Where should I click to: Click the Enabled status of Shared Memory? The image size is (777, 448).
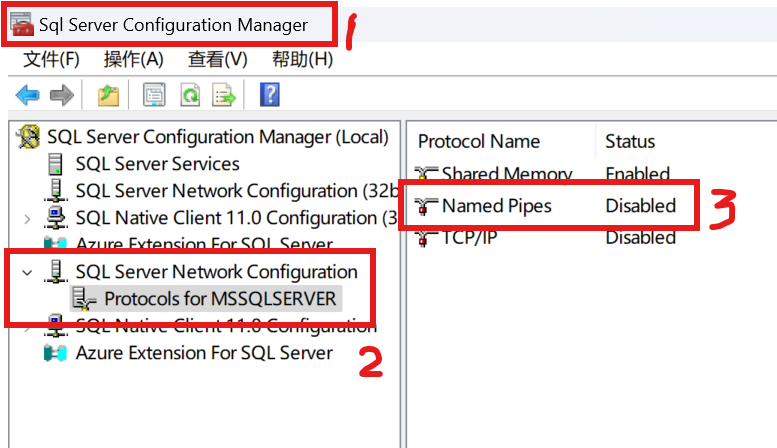pyautogui.click(x=638, y=174)
